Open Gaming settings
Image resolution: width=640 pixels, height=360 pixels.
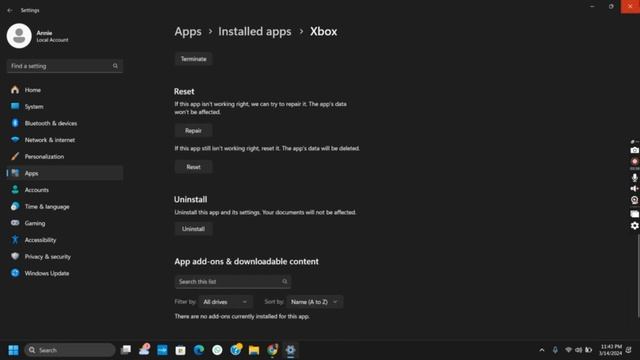coord(64,223)
